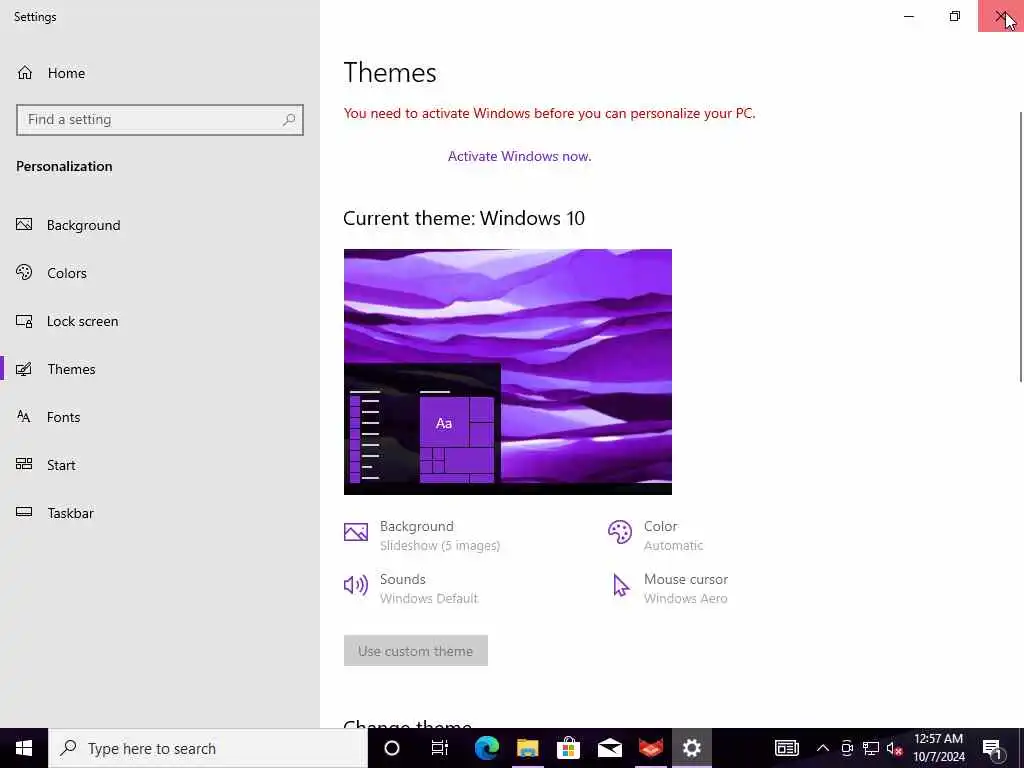The width and height of the screenshot is (1024, 768).
Task: Open network status tray icon
Action: tap(871, 748)
